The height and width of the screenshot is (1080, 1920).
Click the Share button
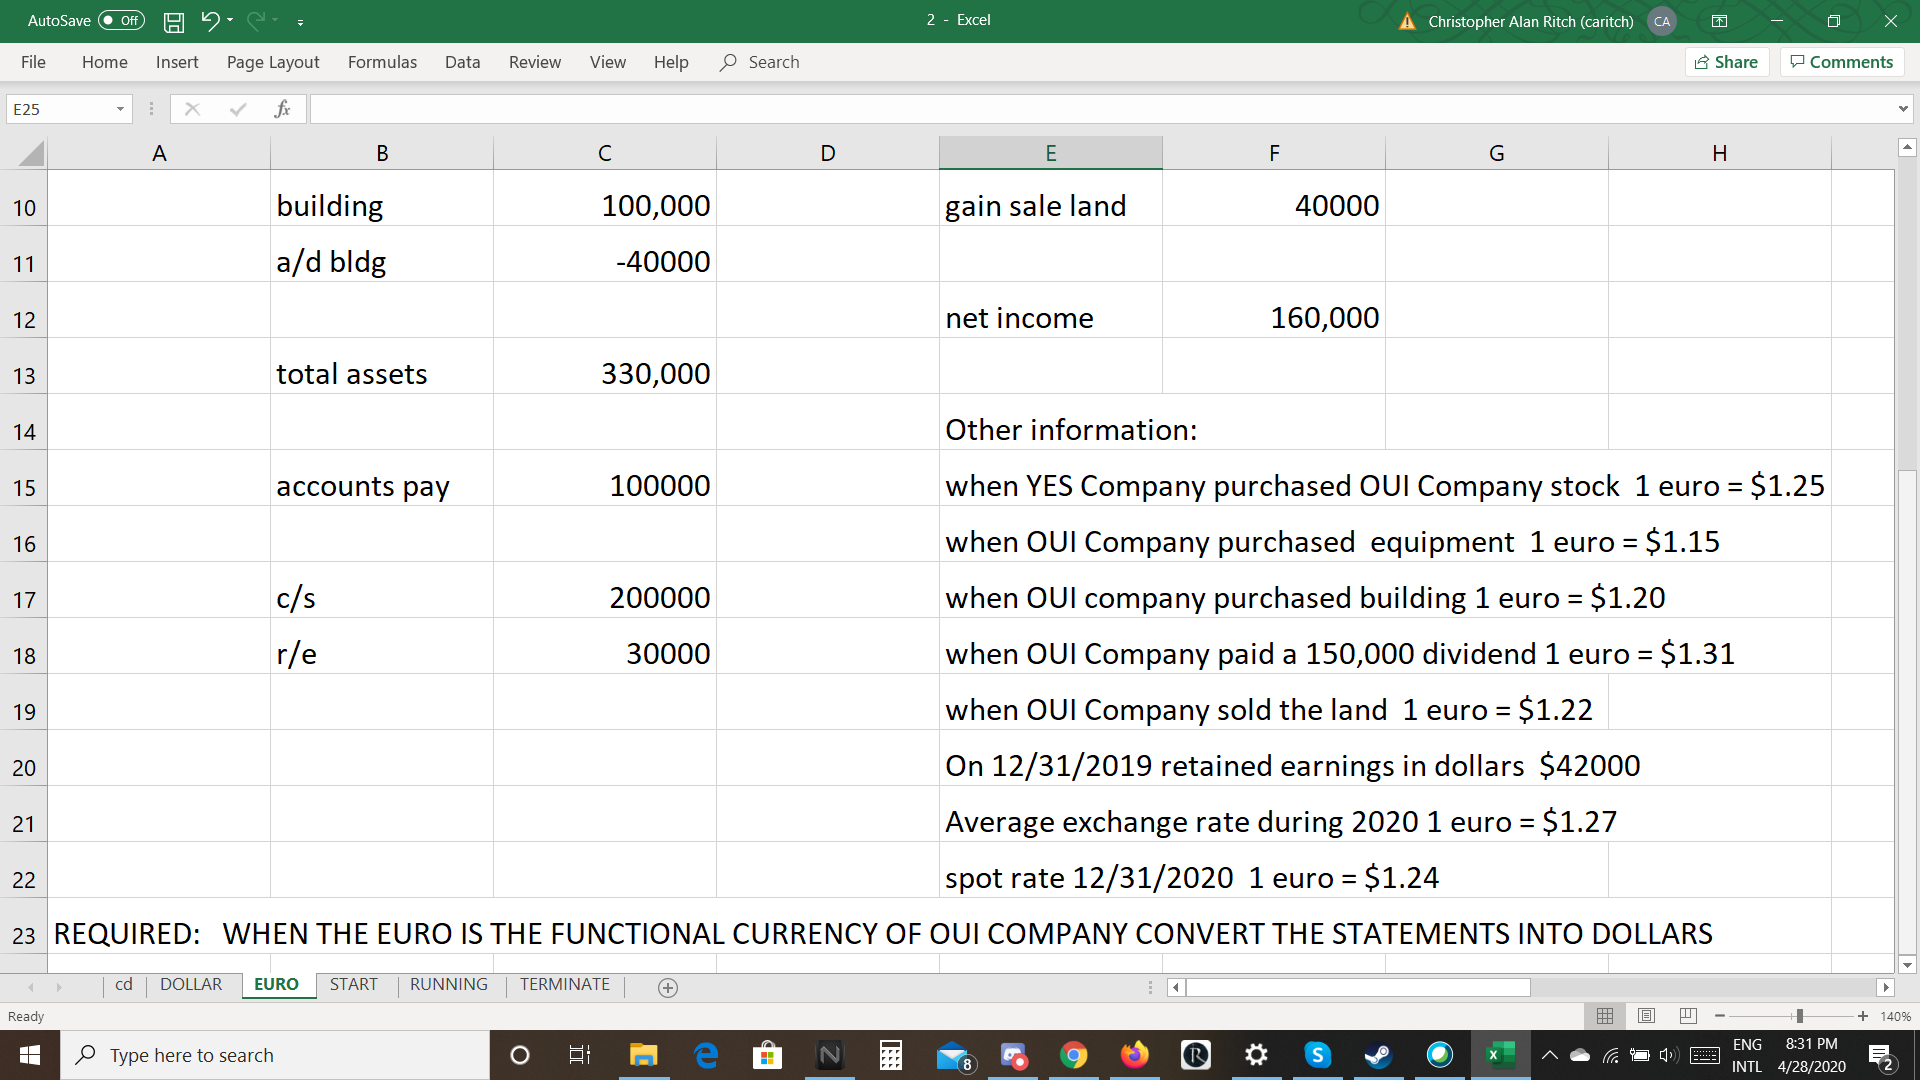pyautogui.click(x=1727, y=61)
